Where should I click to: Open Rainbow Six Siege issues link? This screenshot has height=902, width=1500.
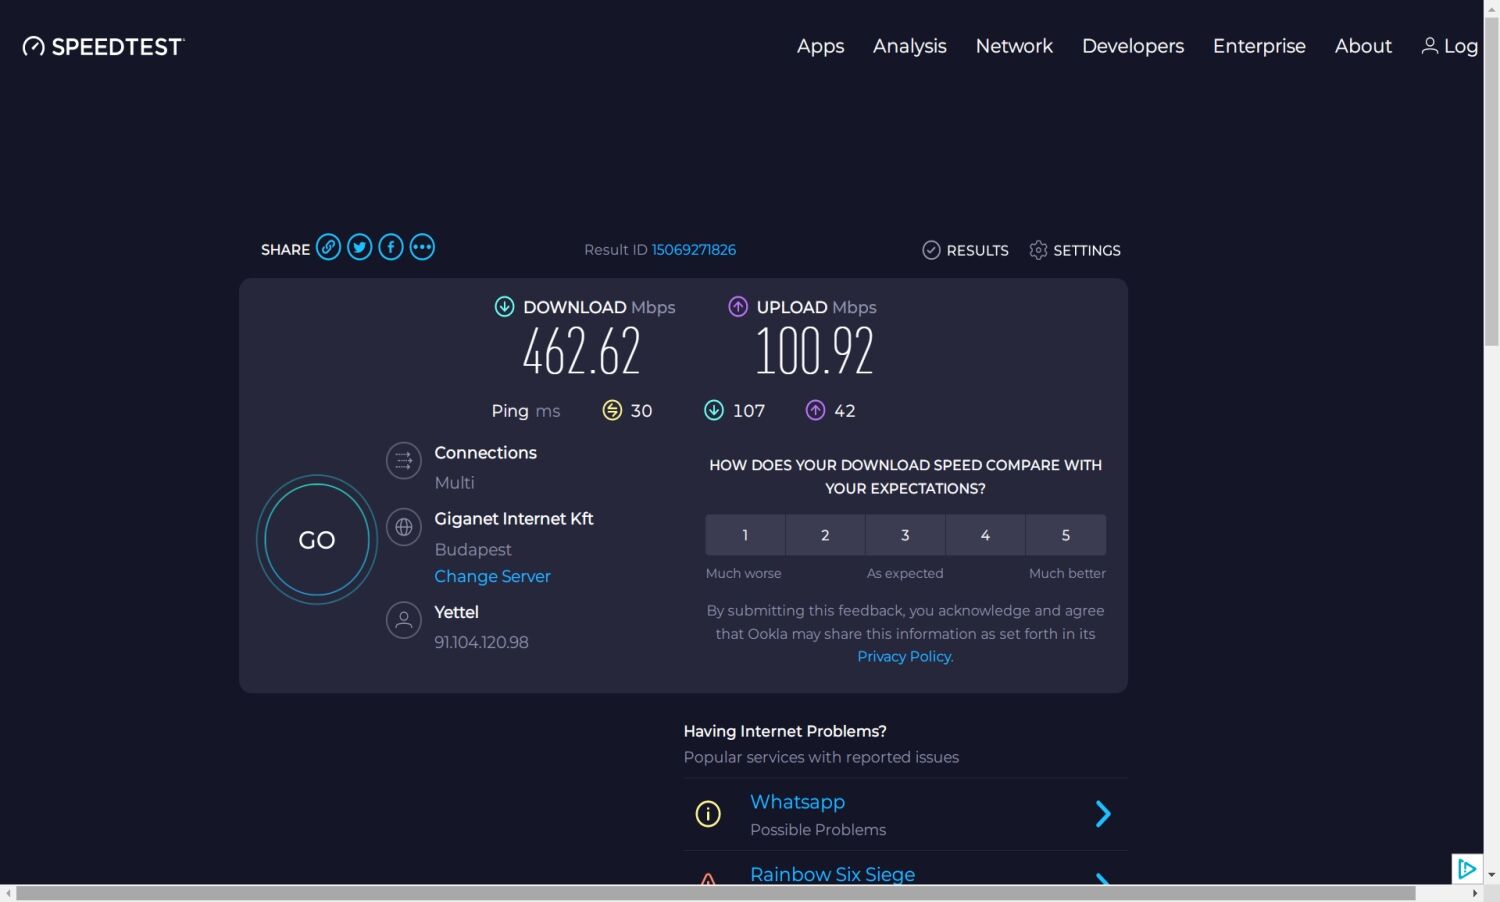click(832, 874)
